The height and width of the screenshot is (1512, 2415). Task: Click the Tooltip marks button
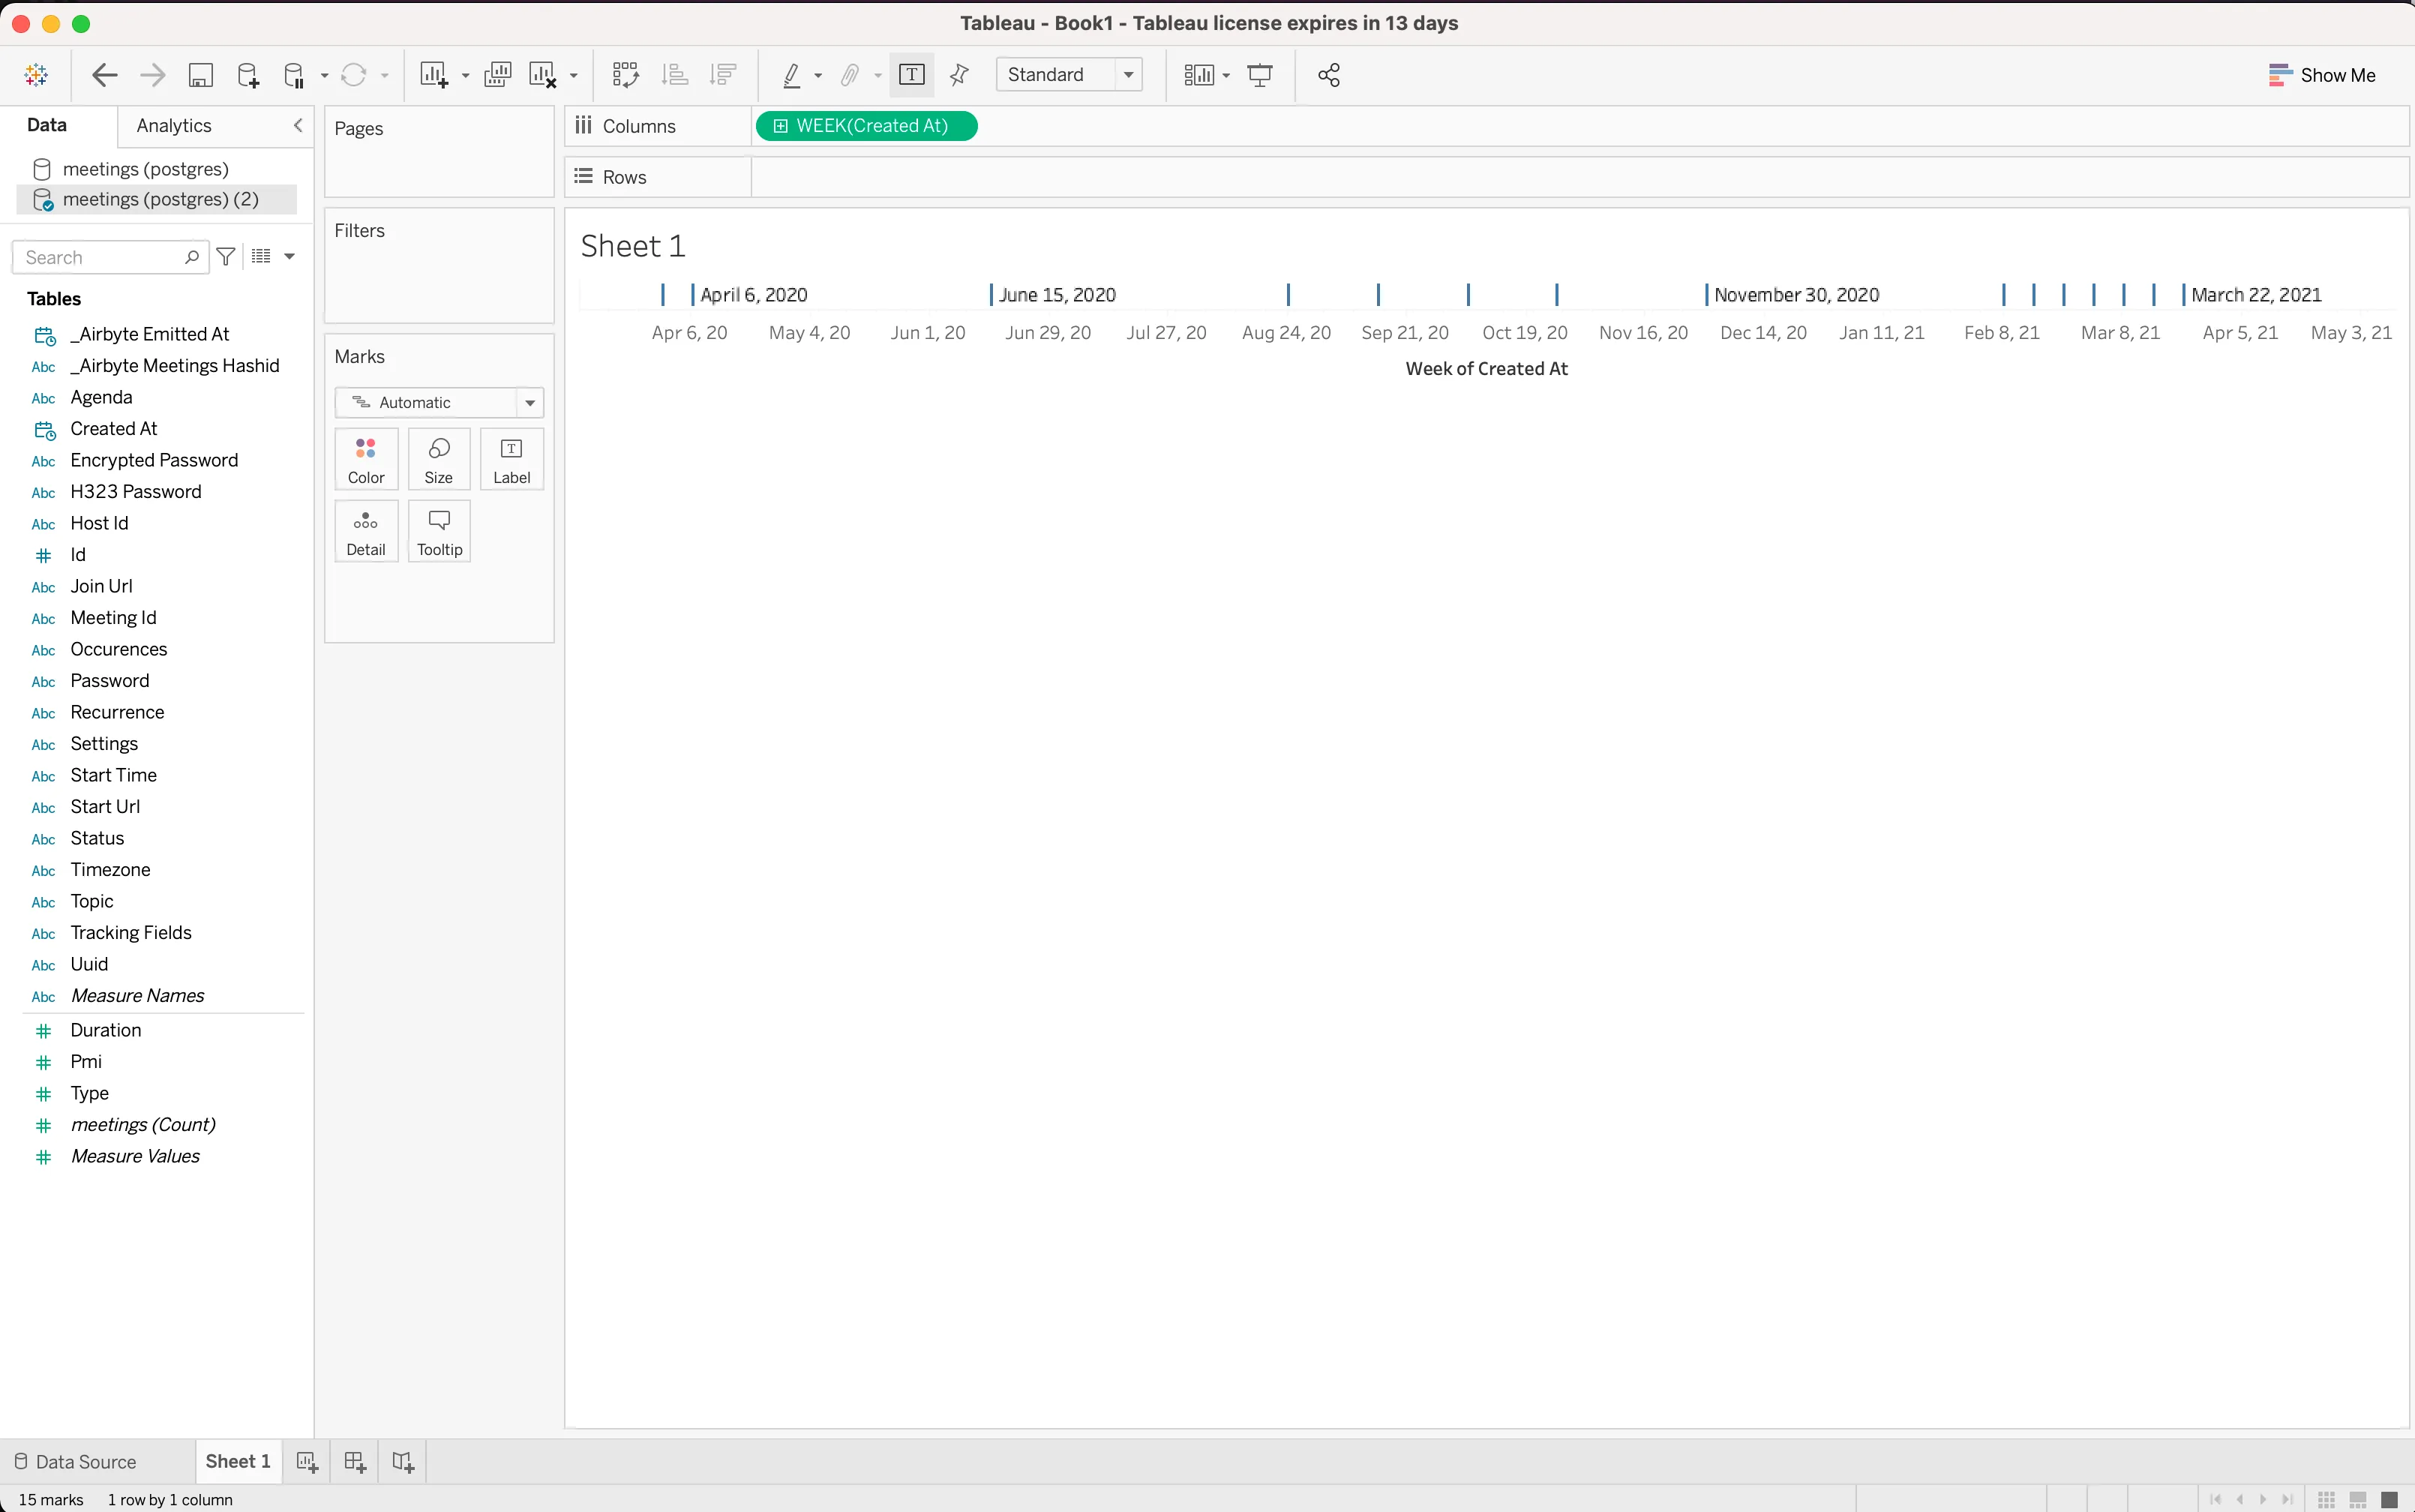[x=439, y=531]
